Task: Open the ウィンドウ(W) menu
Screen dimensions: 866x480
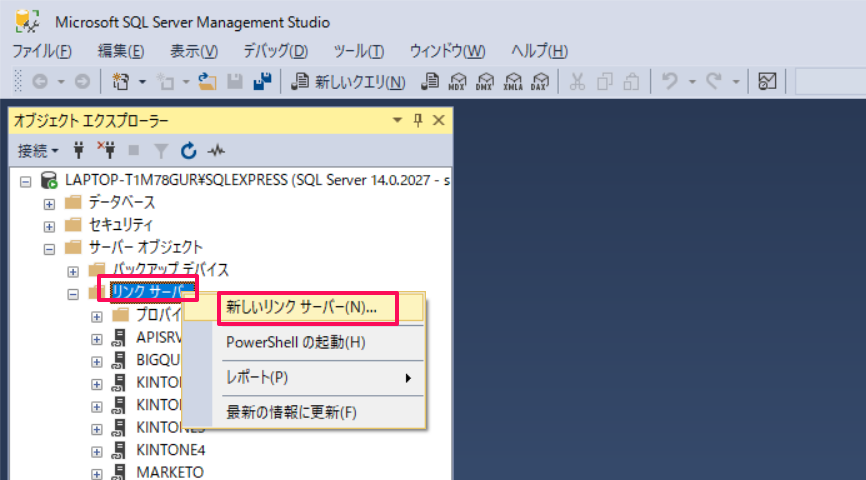Action: click(x=447, y=51)
